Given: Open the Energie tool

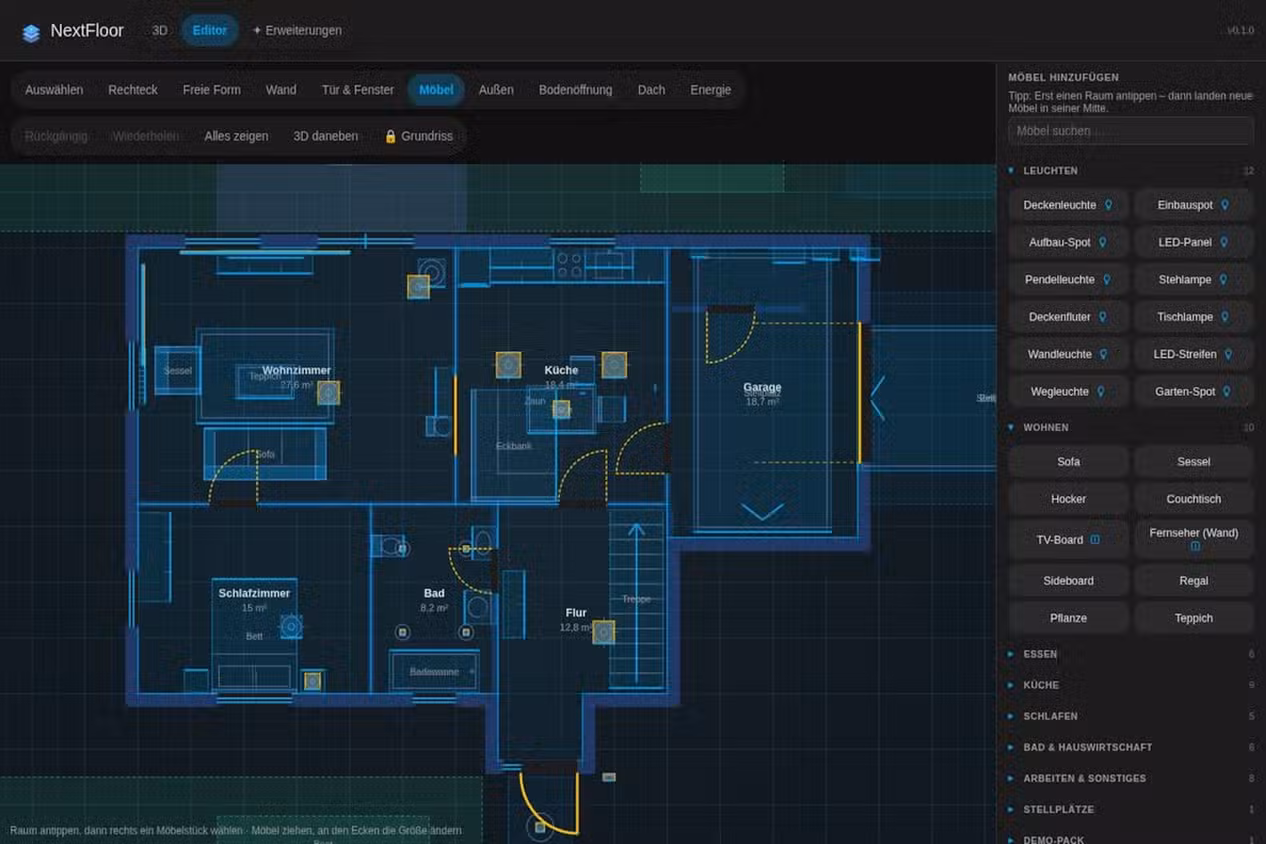Looking at the screenshot, I should [x=710, y=90].
